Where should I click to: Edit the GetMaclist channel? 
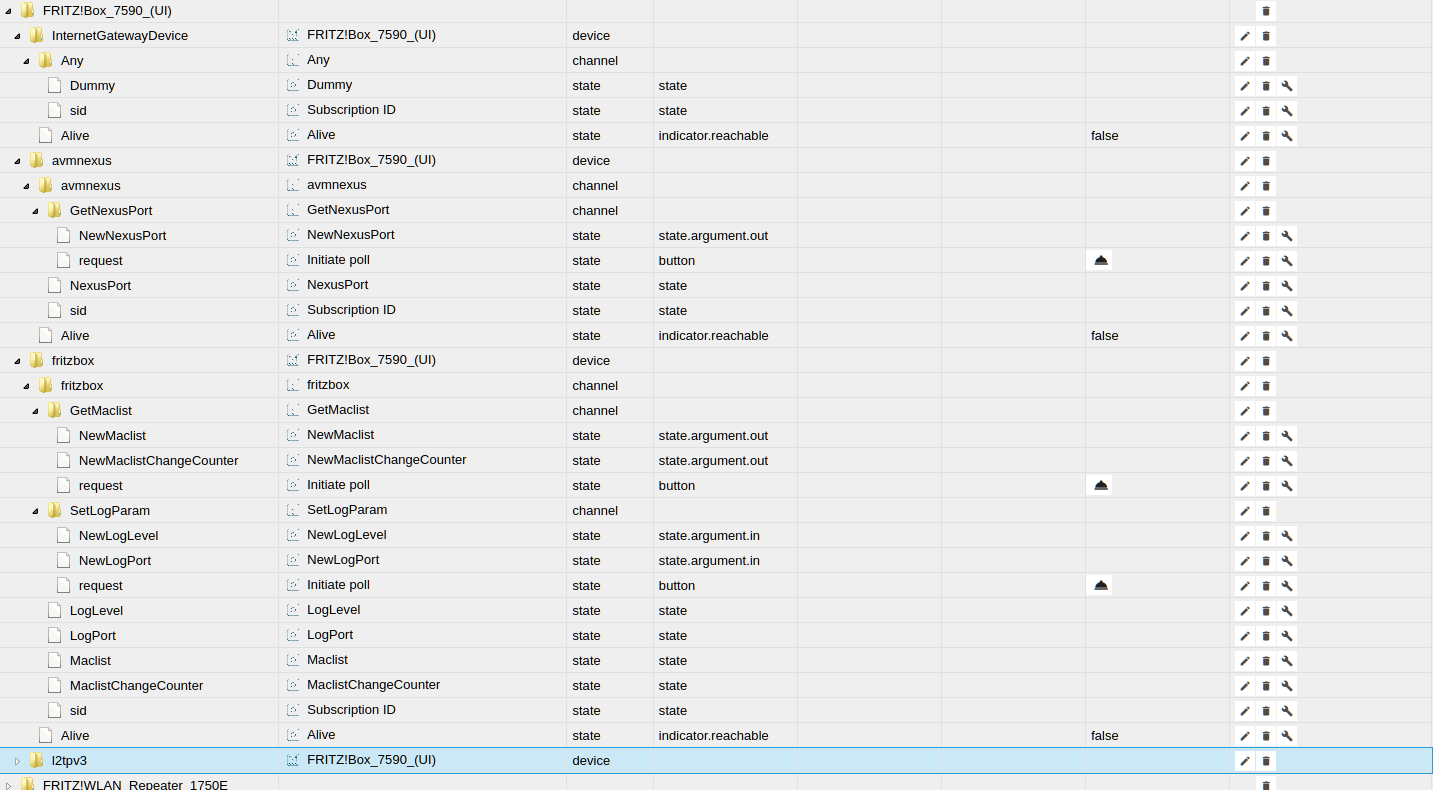1245,411
